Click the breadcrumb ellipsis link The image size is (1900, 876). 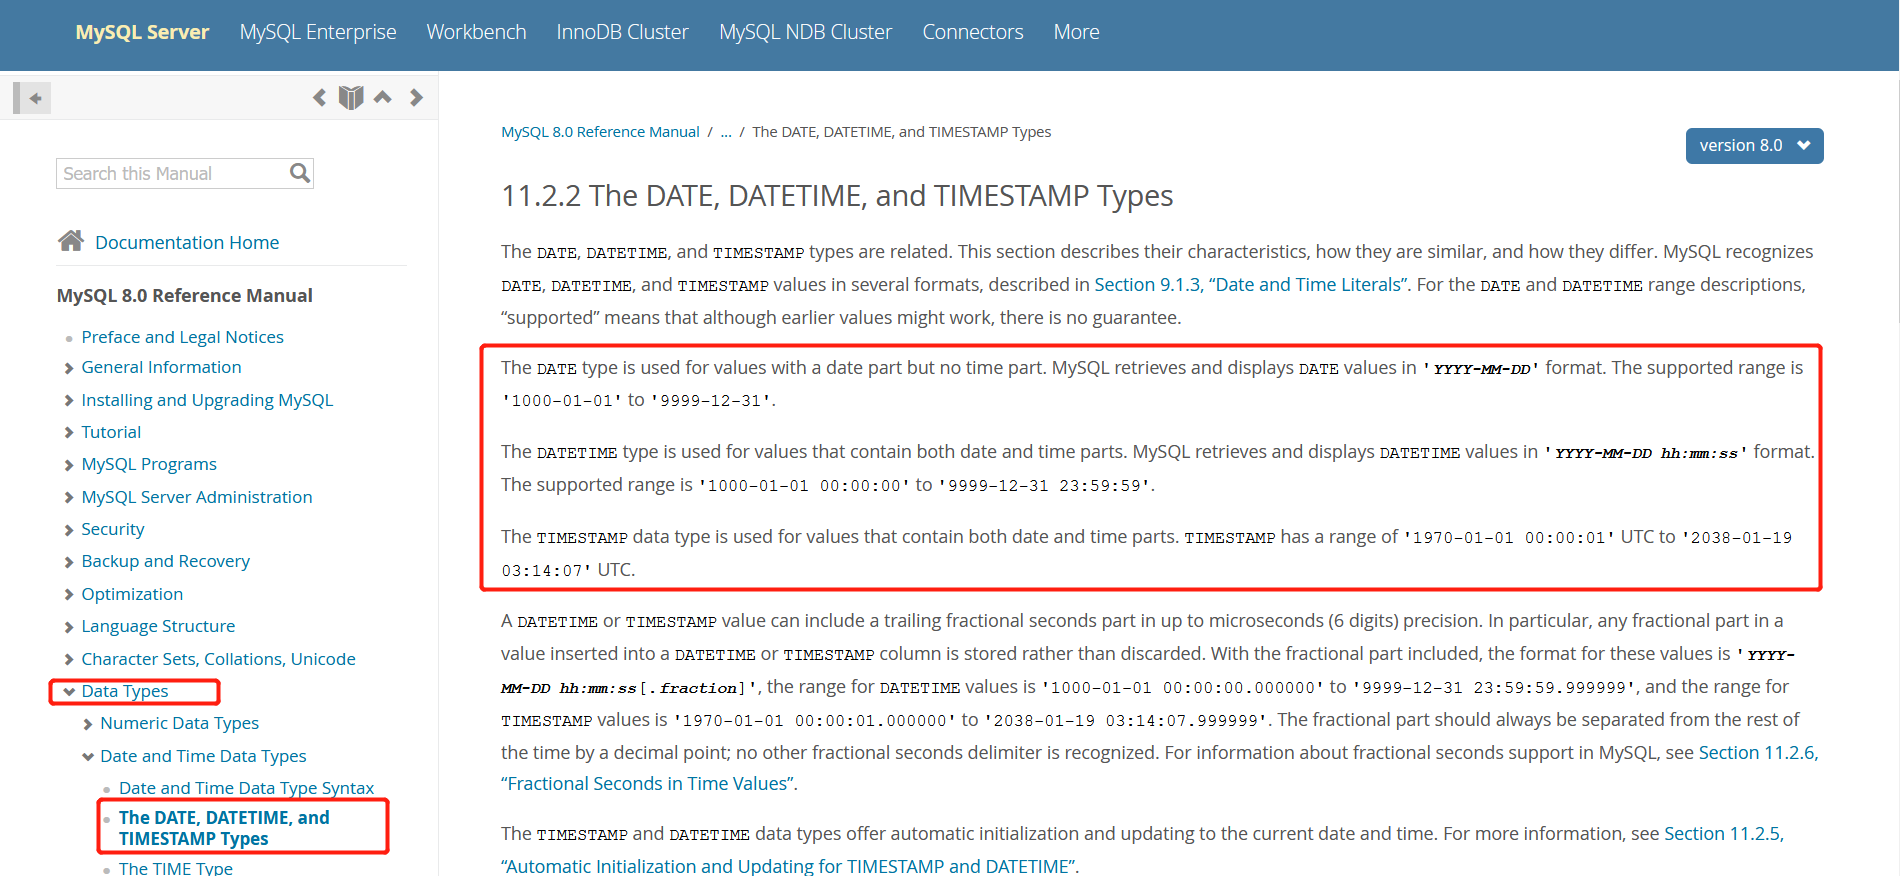(x=726, y=132)
